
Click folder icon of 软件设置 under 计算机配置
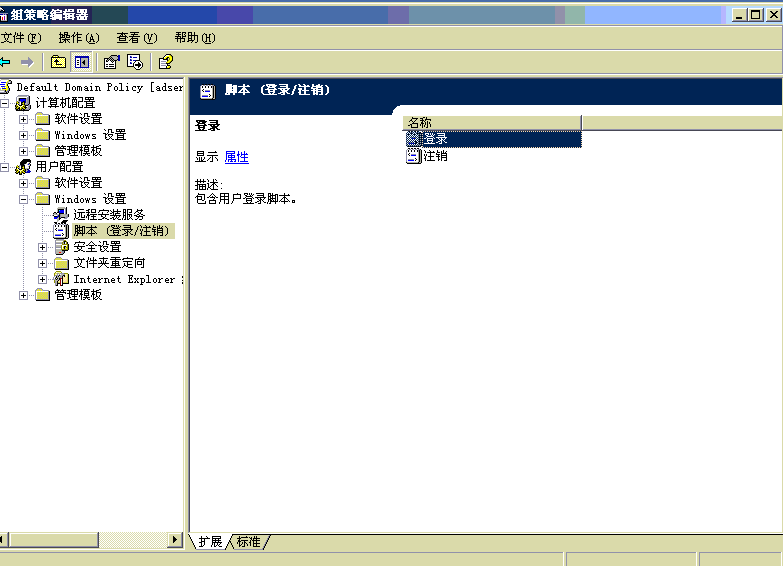click(42, 119)
